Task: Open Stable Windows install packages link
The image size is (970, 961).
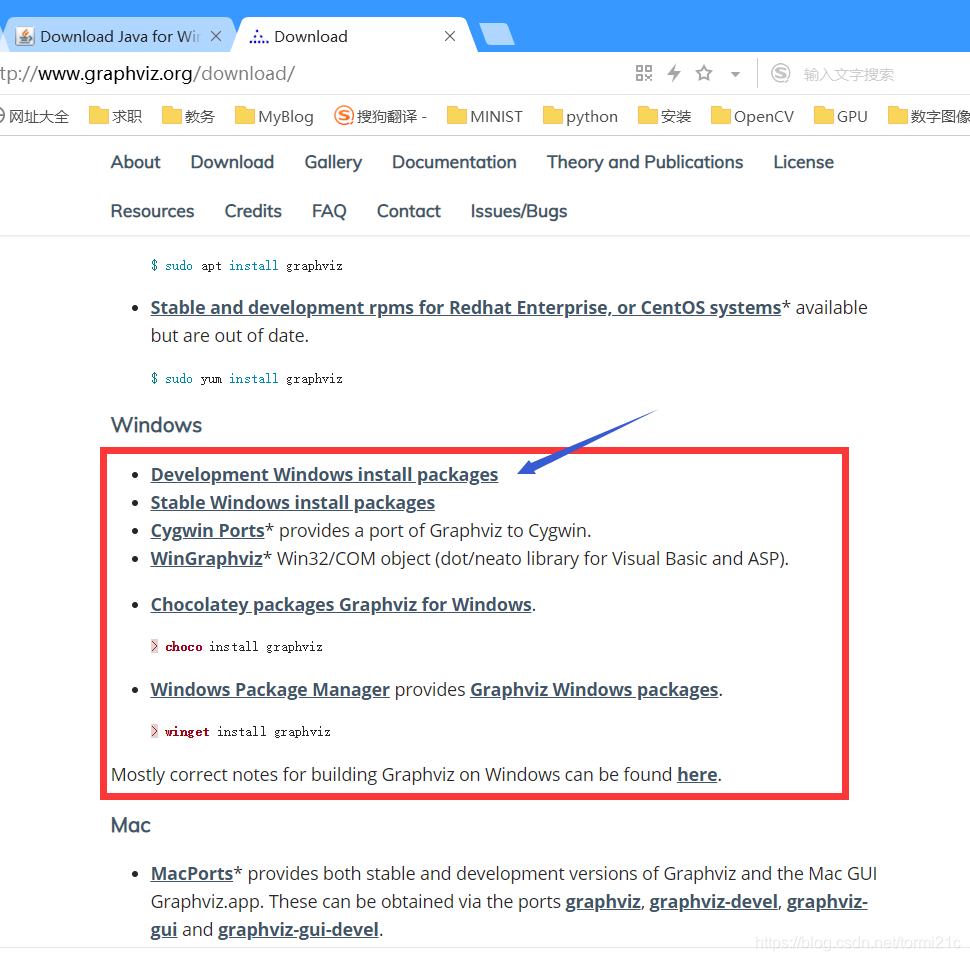Action: pyautogui.click(x=293, y=502)
